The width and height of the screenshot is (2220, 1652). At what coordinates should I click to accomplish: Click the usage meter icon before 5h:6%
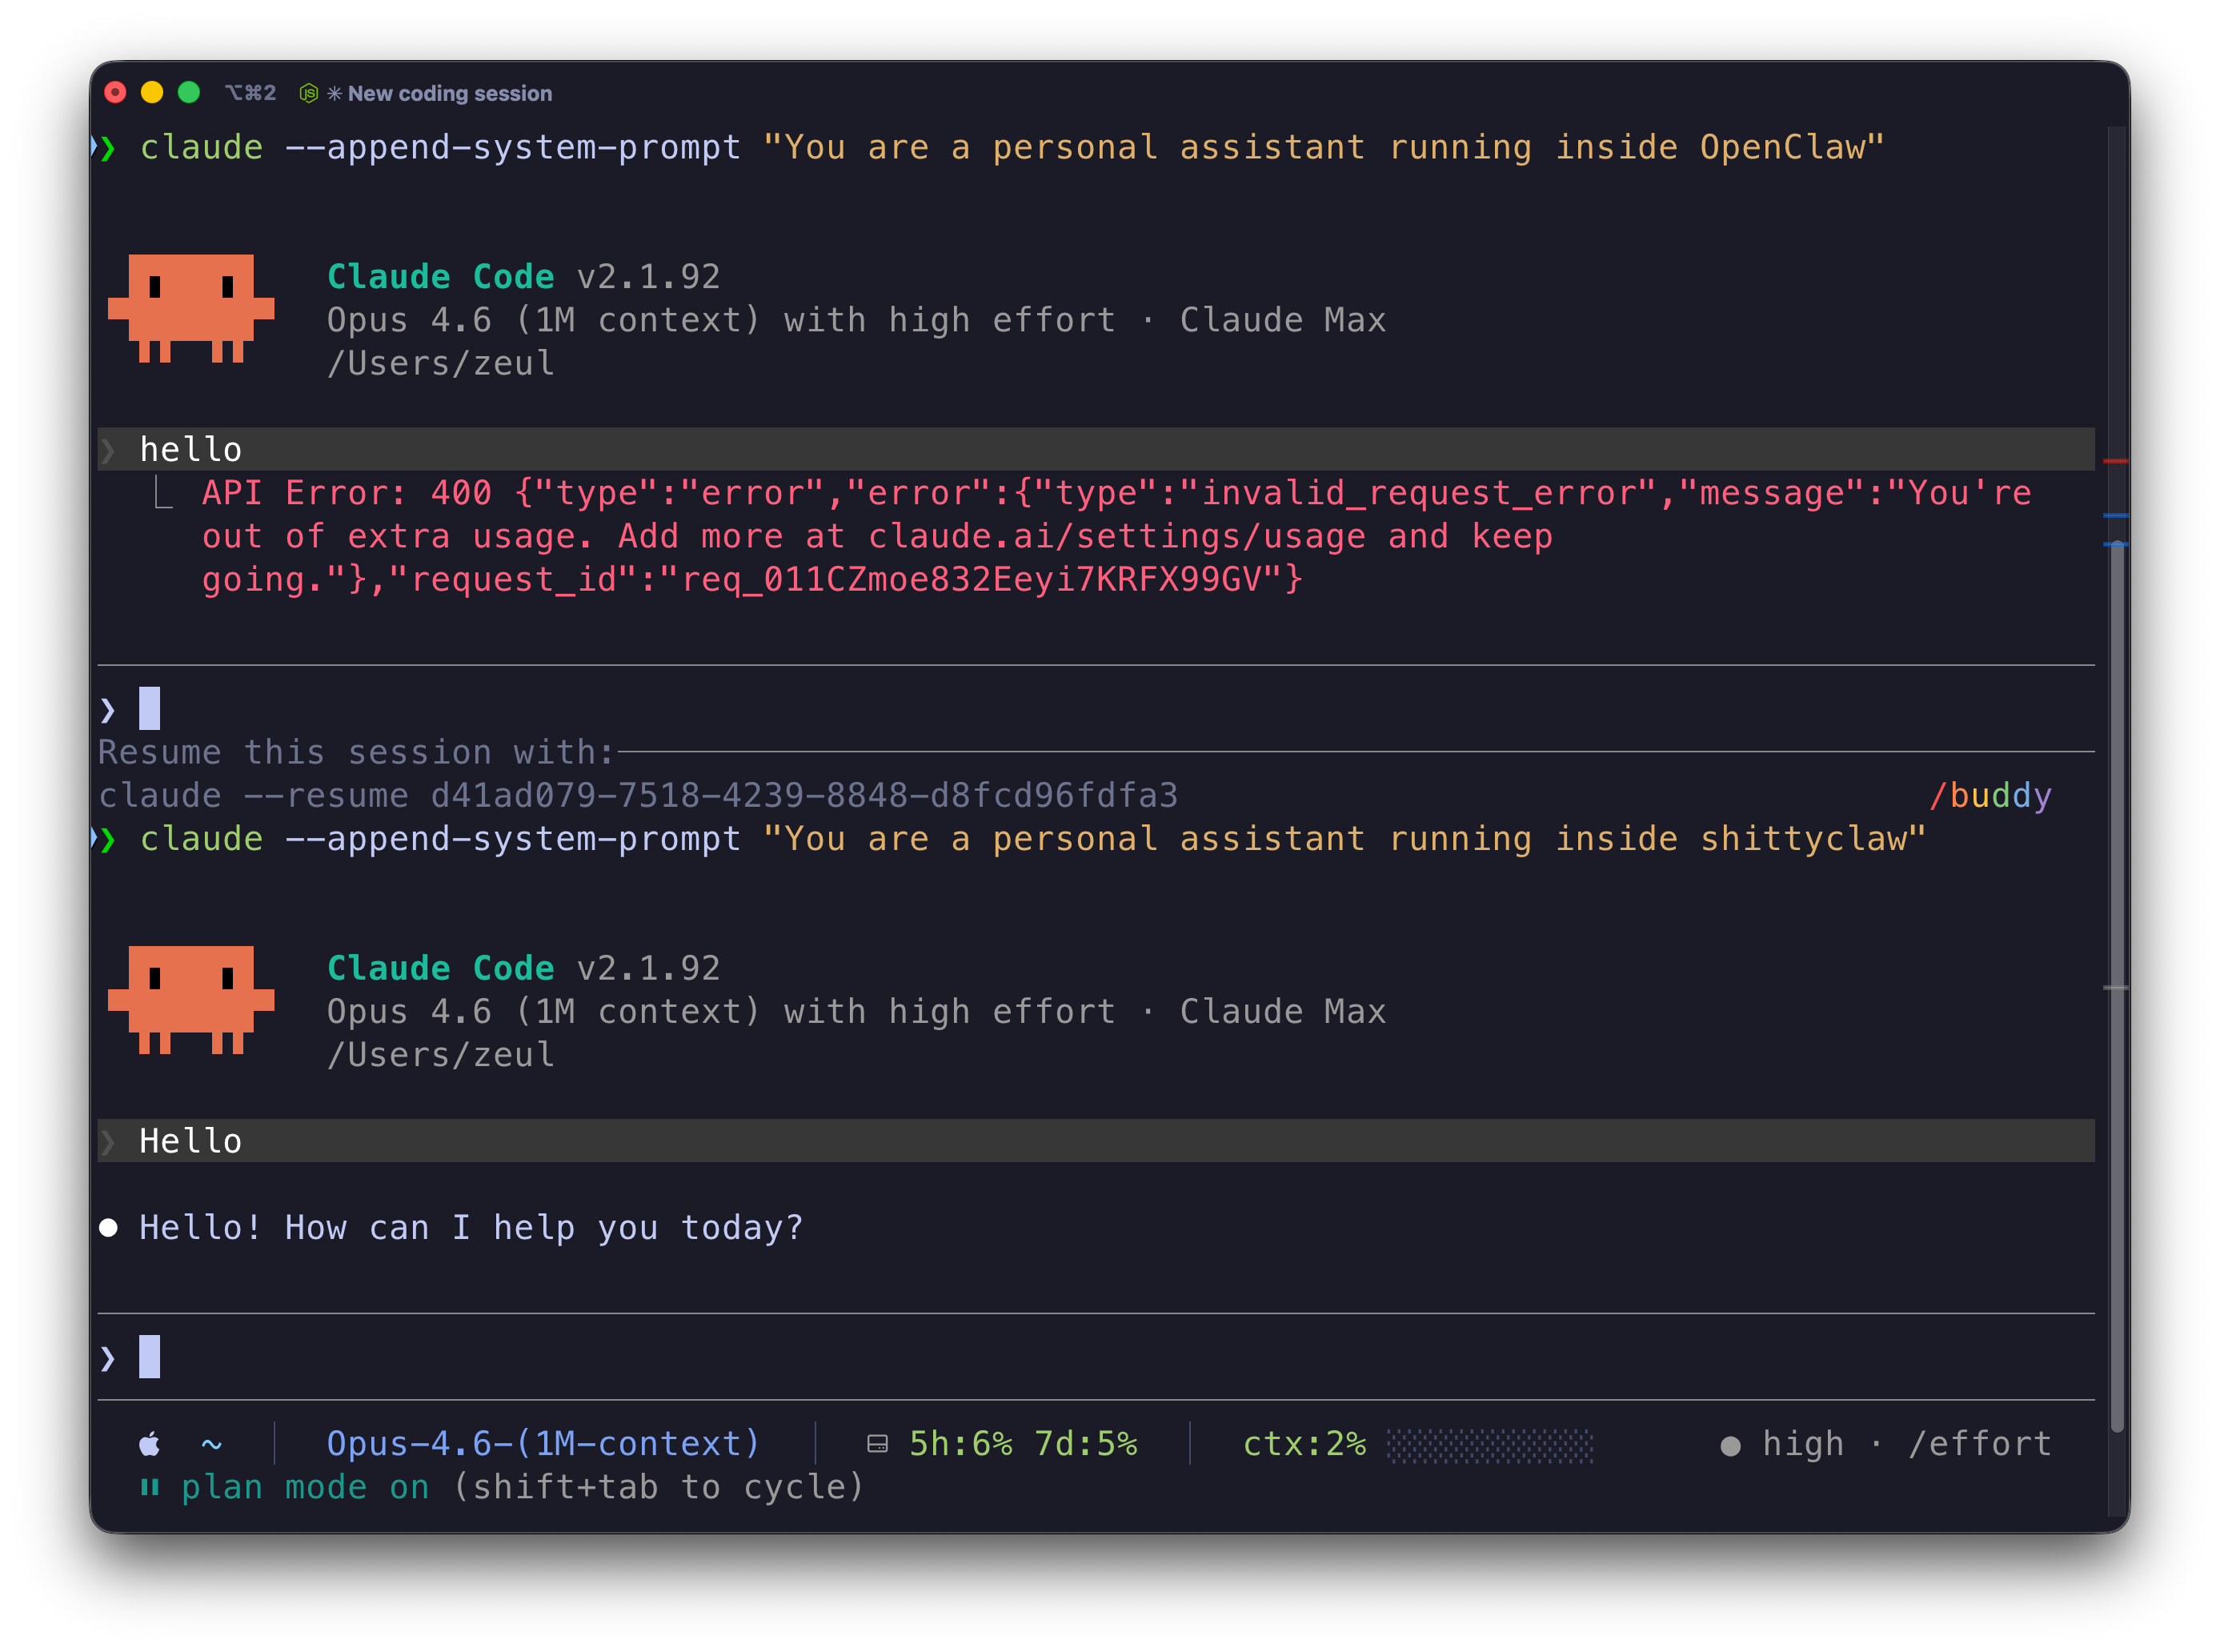click(x=877, y=1443)
